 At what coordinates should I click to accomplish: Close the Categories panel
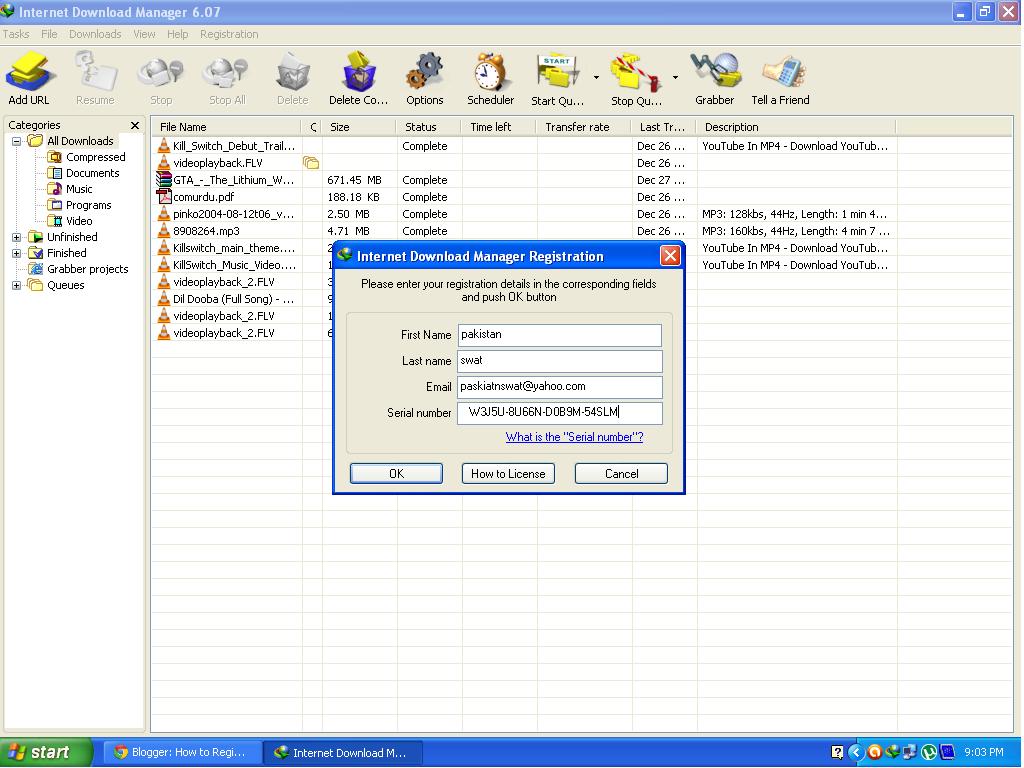(135, 125)
